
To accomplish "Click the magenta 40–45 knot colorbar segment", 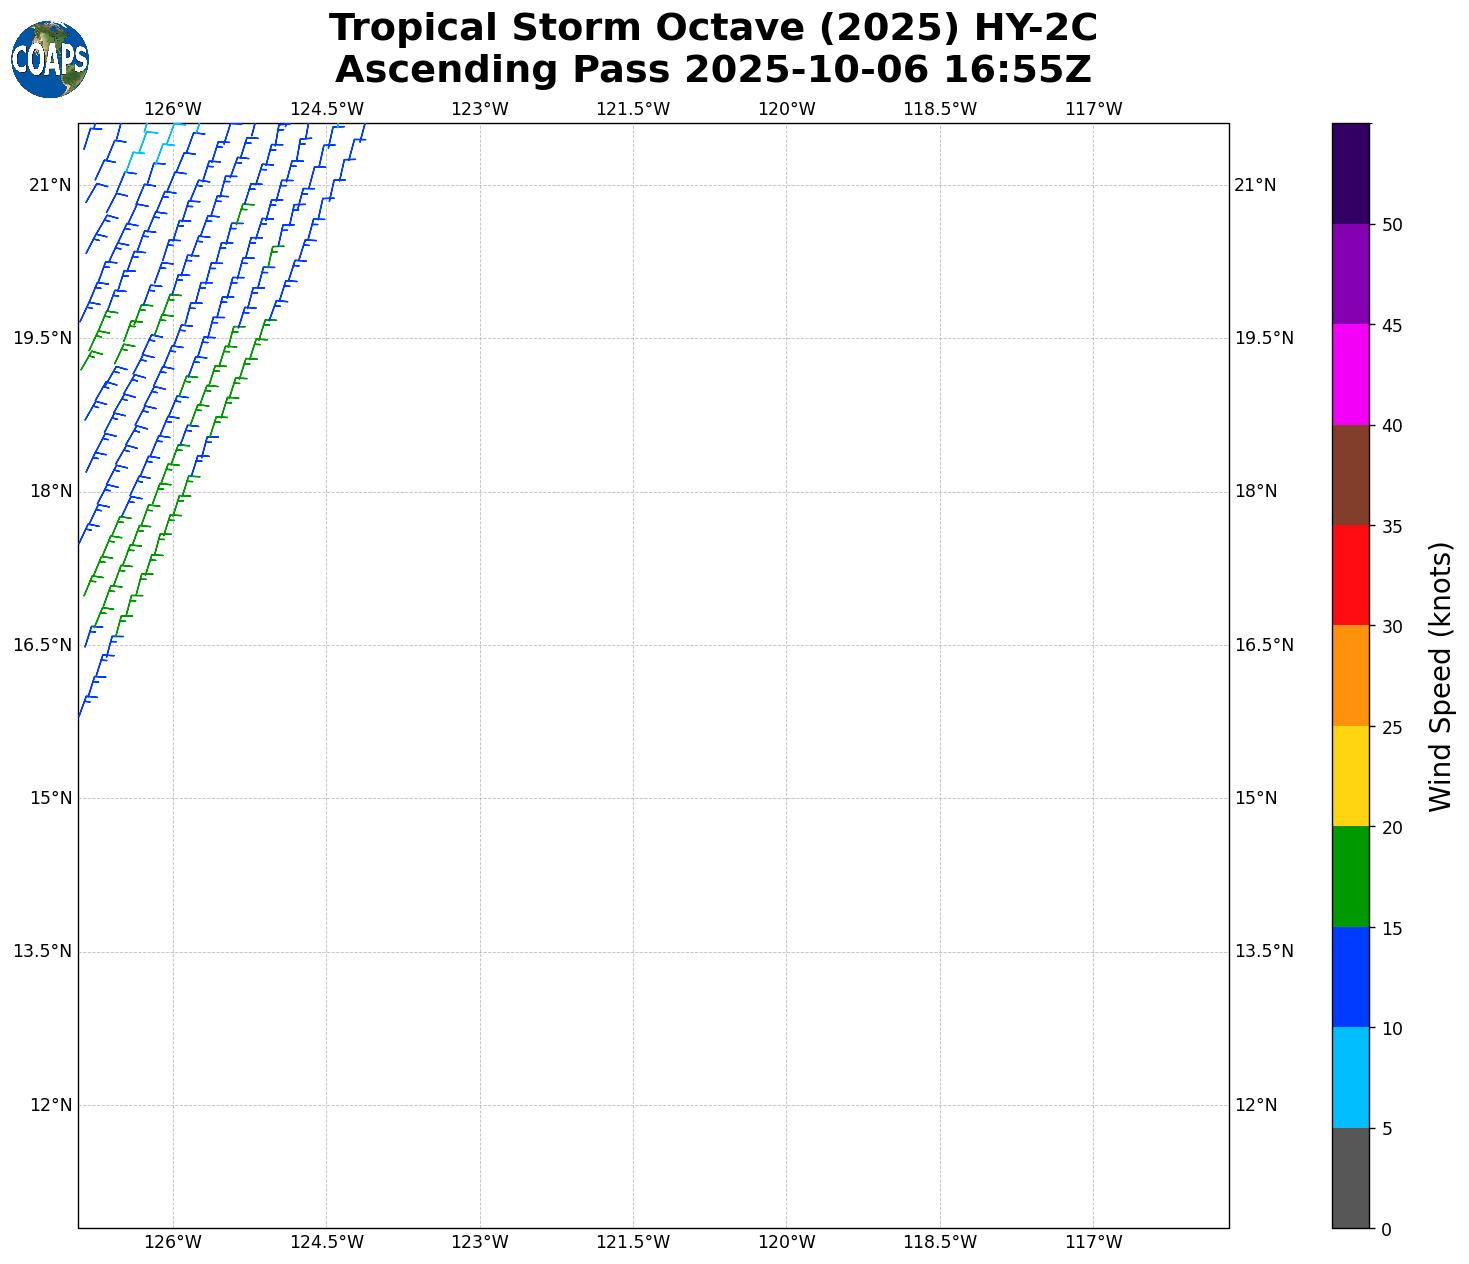I will 1350,374.
